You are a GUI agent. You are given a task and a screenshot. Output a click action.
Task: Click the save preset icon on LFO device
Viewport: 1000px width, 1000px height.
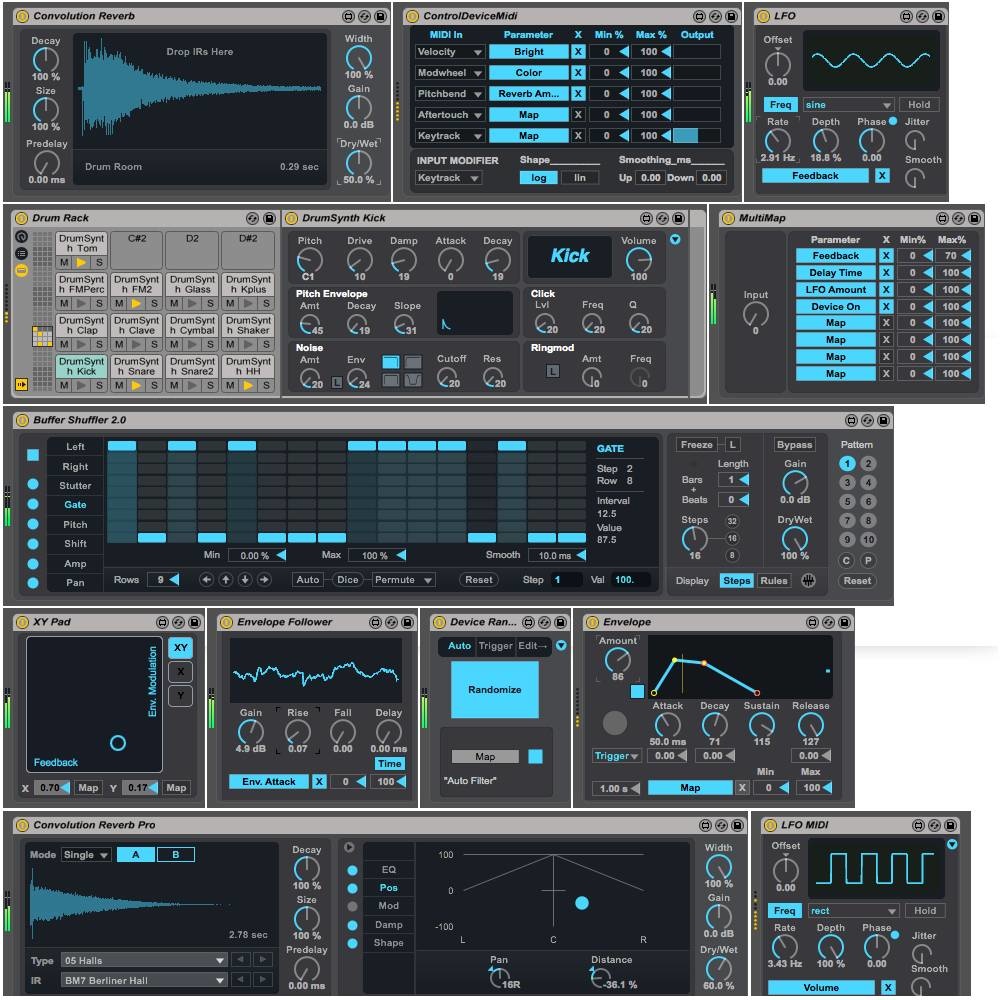[x=938, y=16]
